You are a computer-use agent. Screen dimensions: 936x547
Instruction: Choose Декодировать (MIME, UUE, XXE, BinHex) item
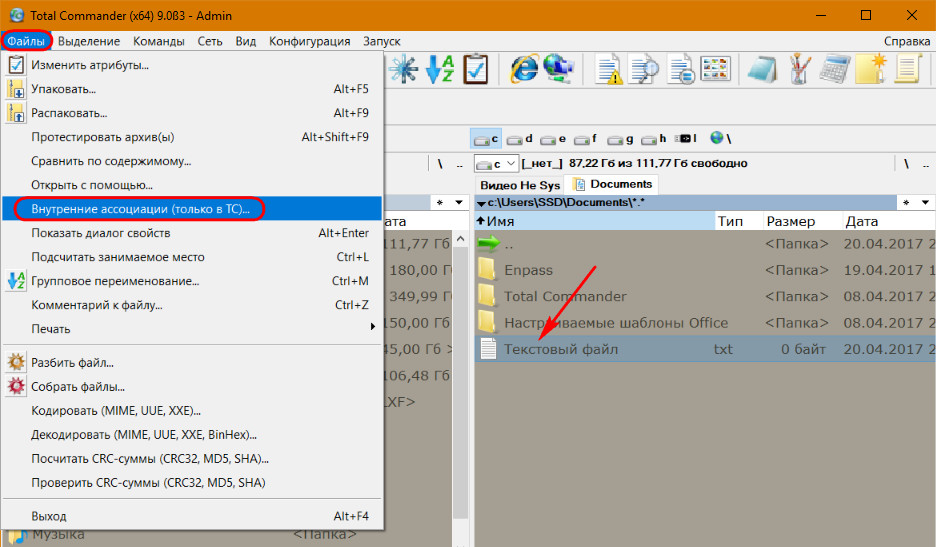pyautogui.click(x=192, y=434)
